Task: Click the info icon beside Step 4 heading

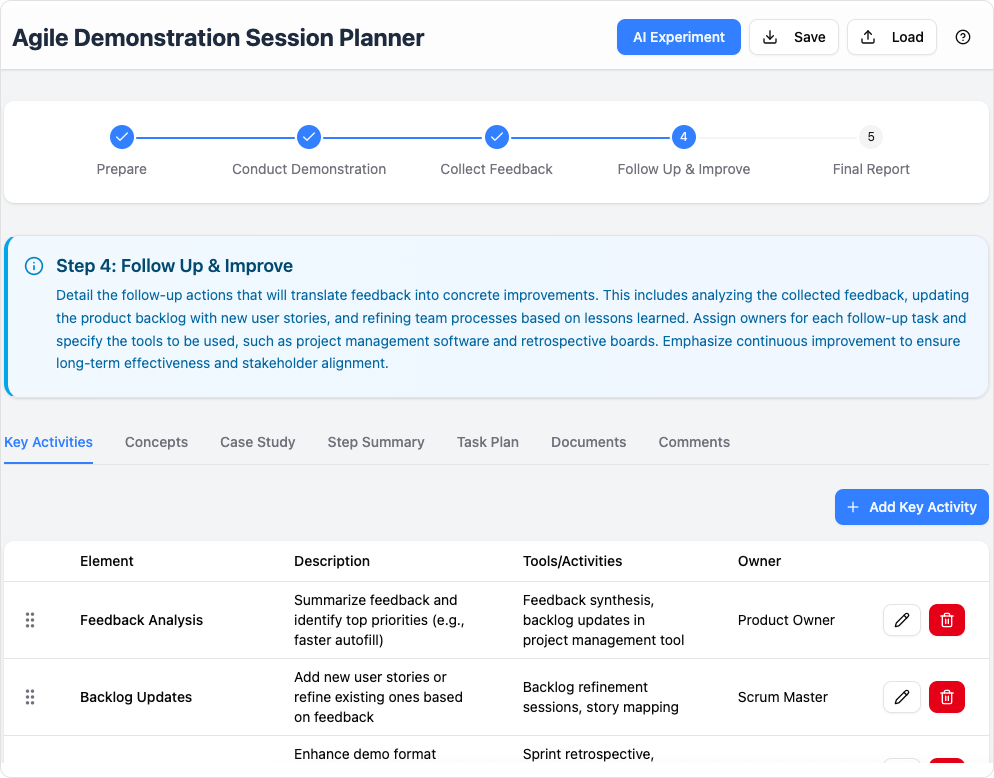Action: 34,266
